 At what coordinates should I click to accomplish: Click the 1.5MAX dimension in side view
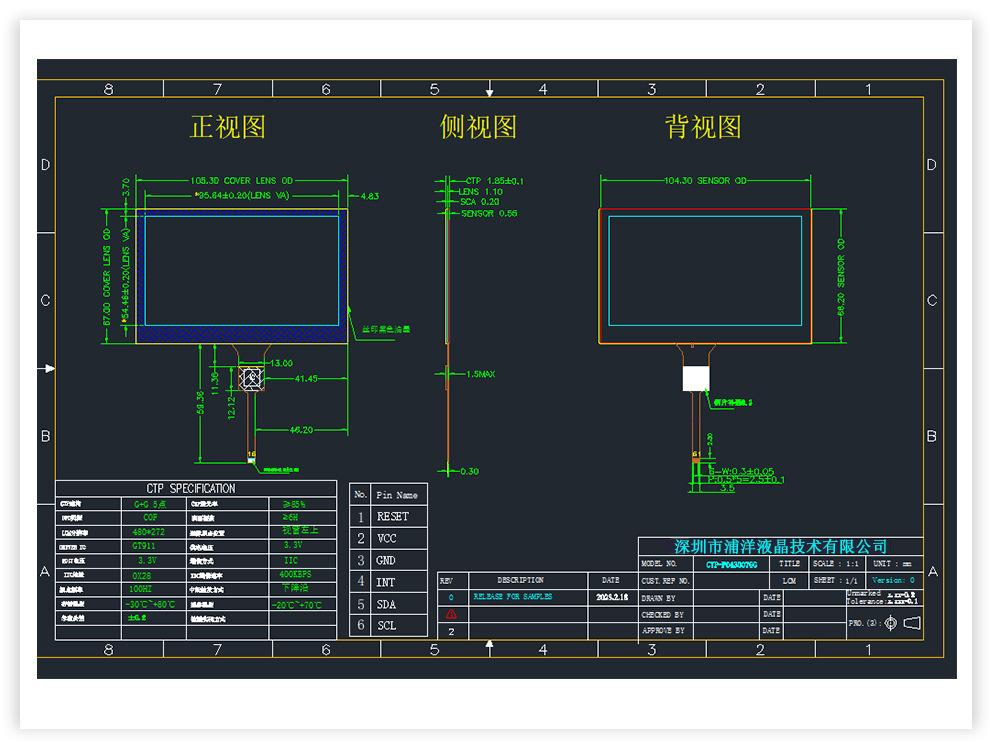[x=481, y=374]
